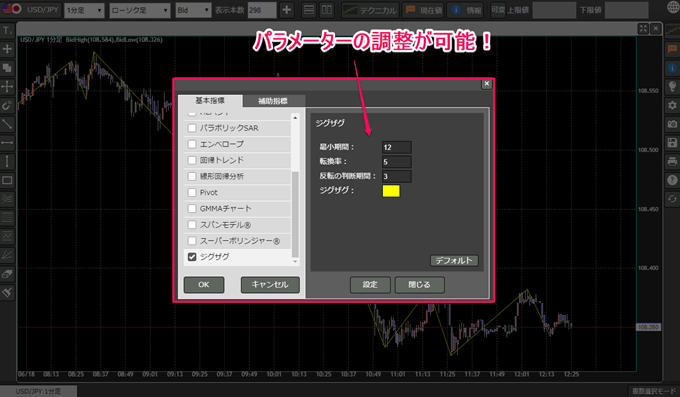Switch to the 基本指標 tab
The height and width of the screenshot is (397, 680).
210,101
